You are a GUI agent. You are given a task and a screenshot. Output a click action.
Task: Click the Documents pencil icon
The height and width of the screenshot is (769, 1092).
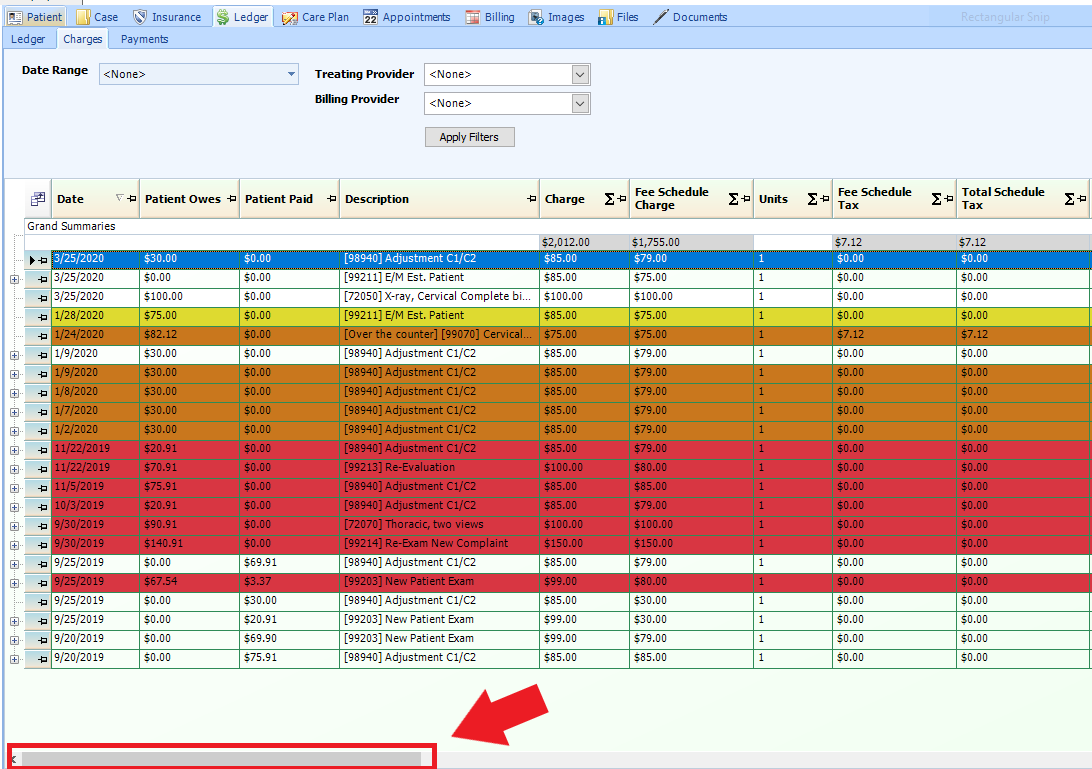click(661, 16)
